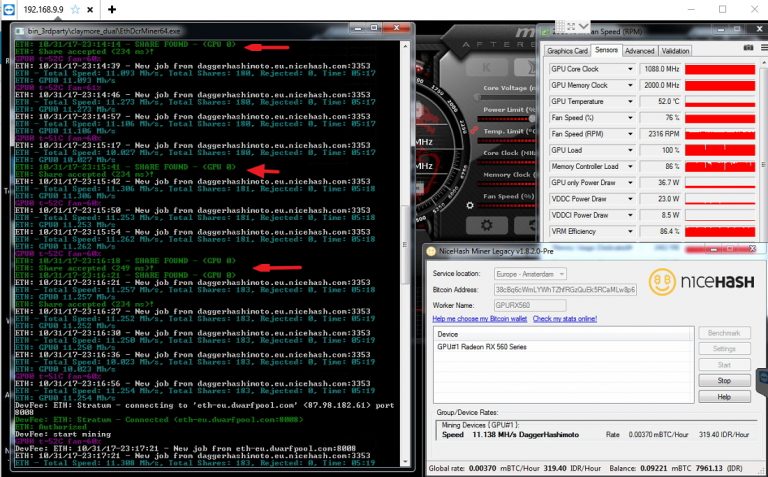
Task: Click the Worker Name field GPURX560
Action: coord(530,305)
